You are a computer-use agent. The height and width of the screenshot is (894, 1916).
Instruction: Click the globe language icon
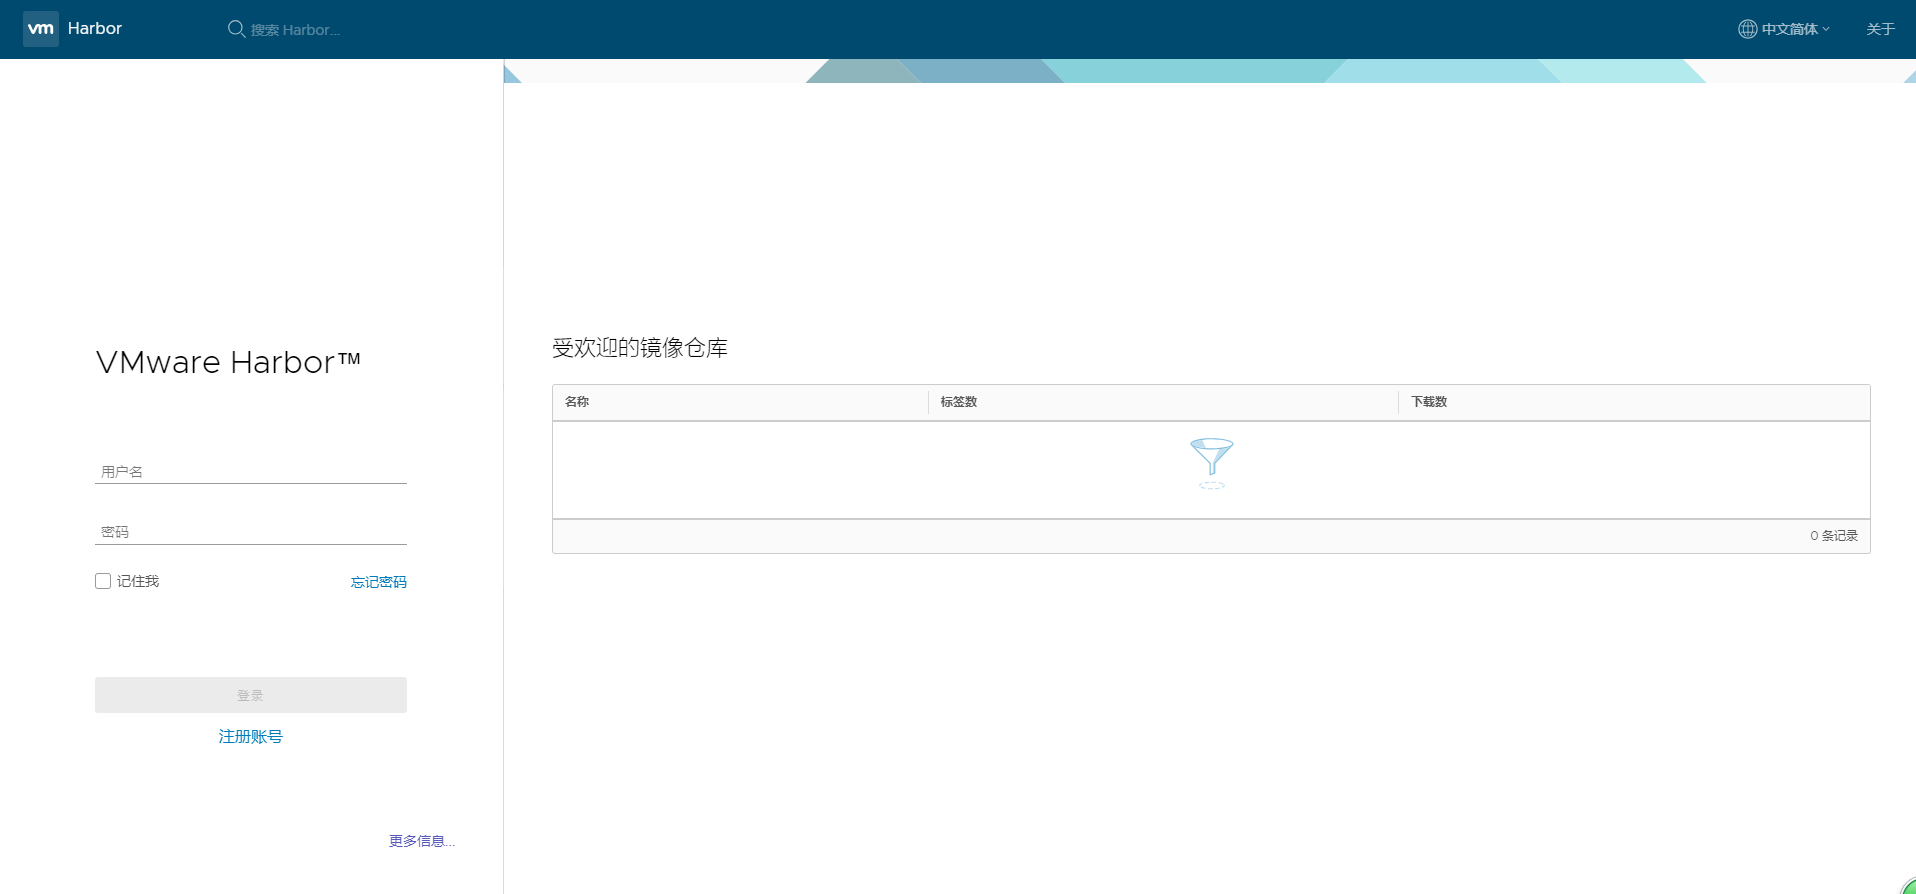click(x=1747, y=29)
